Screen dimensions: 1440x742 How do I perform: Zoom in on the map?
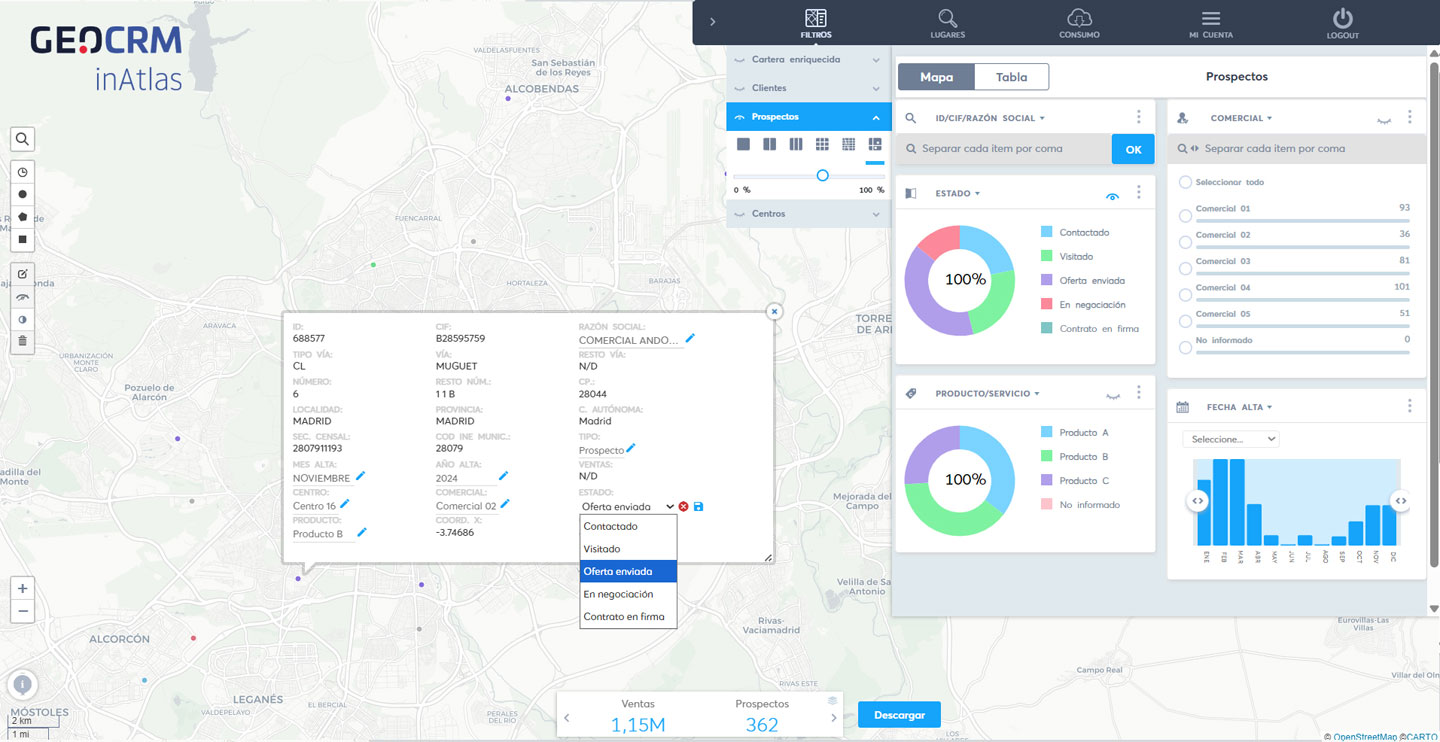click(22, 588)
